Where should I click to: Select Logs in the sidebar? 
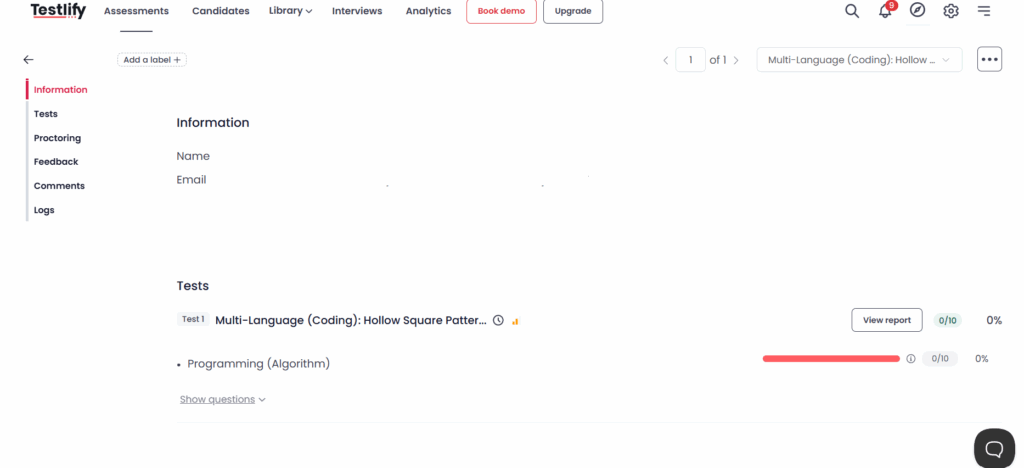(44, 210)
